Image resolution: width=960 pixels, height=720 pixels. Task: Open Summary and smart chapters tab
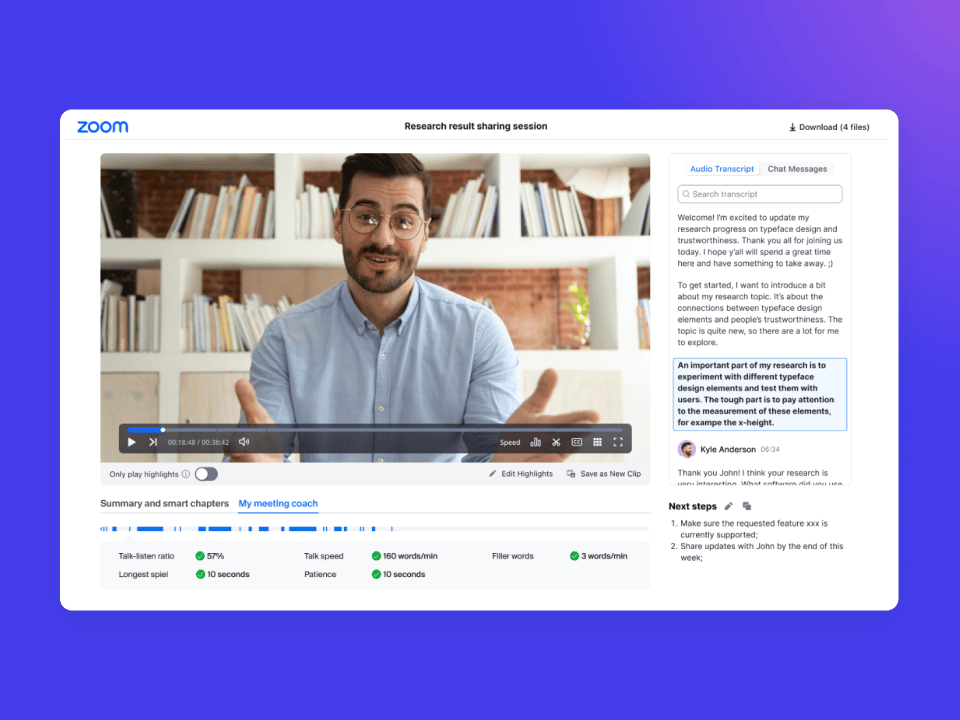(164, 503)
